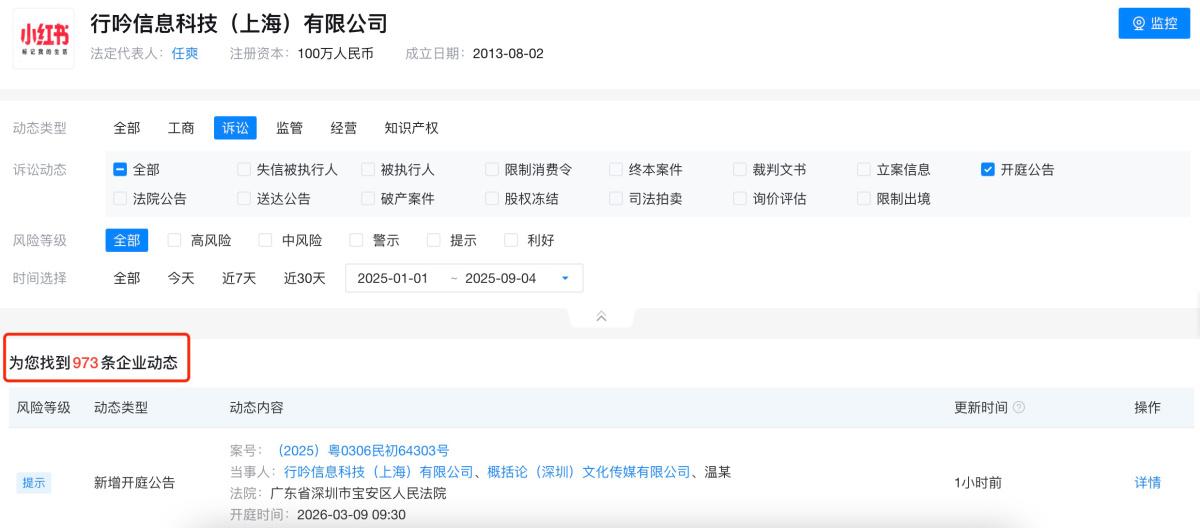Image resolution: width=1200 pixels, height=528 pixels.
Task: Check the 裁判文书 checkbox
Action: pyautogui.click(x=740, y=170)
